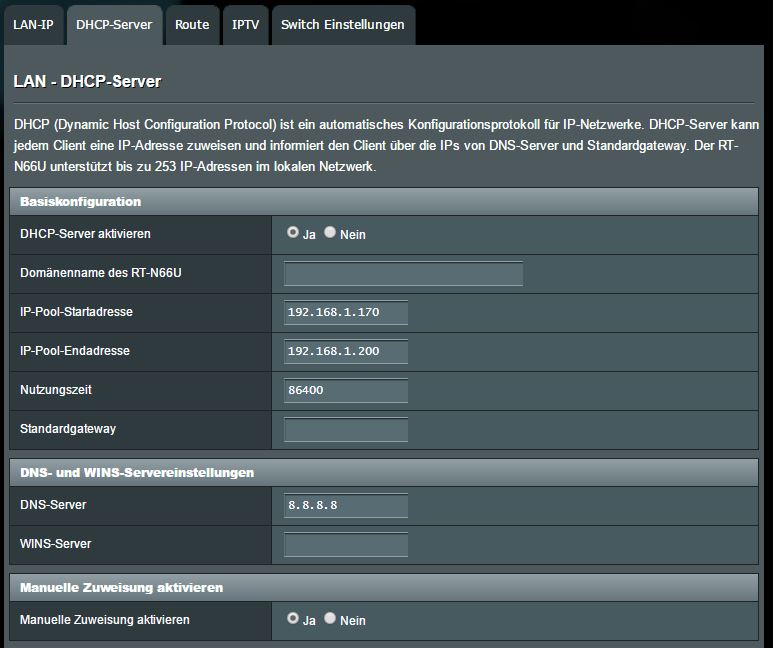Screen dimensions: 773x648
Task: Open the Switch Einstellungen tab
Action: [343, 24]
